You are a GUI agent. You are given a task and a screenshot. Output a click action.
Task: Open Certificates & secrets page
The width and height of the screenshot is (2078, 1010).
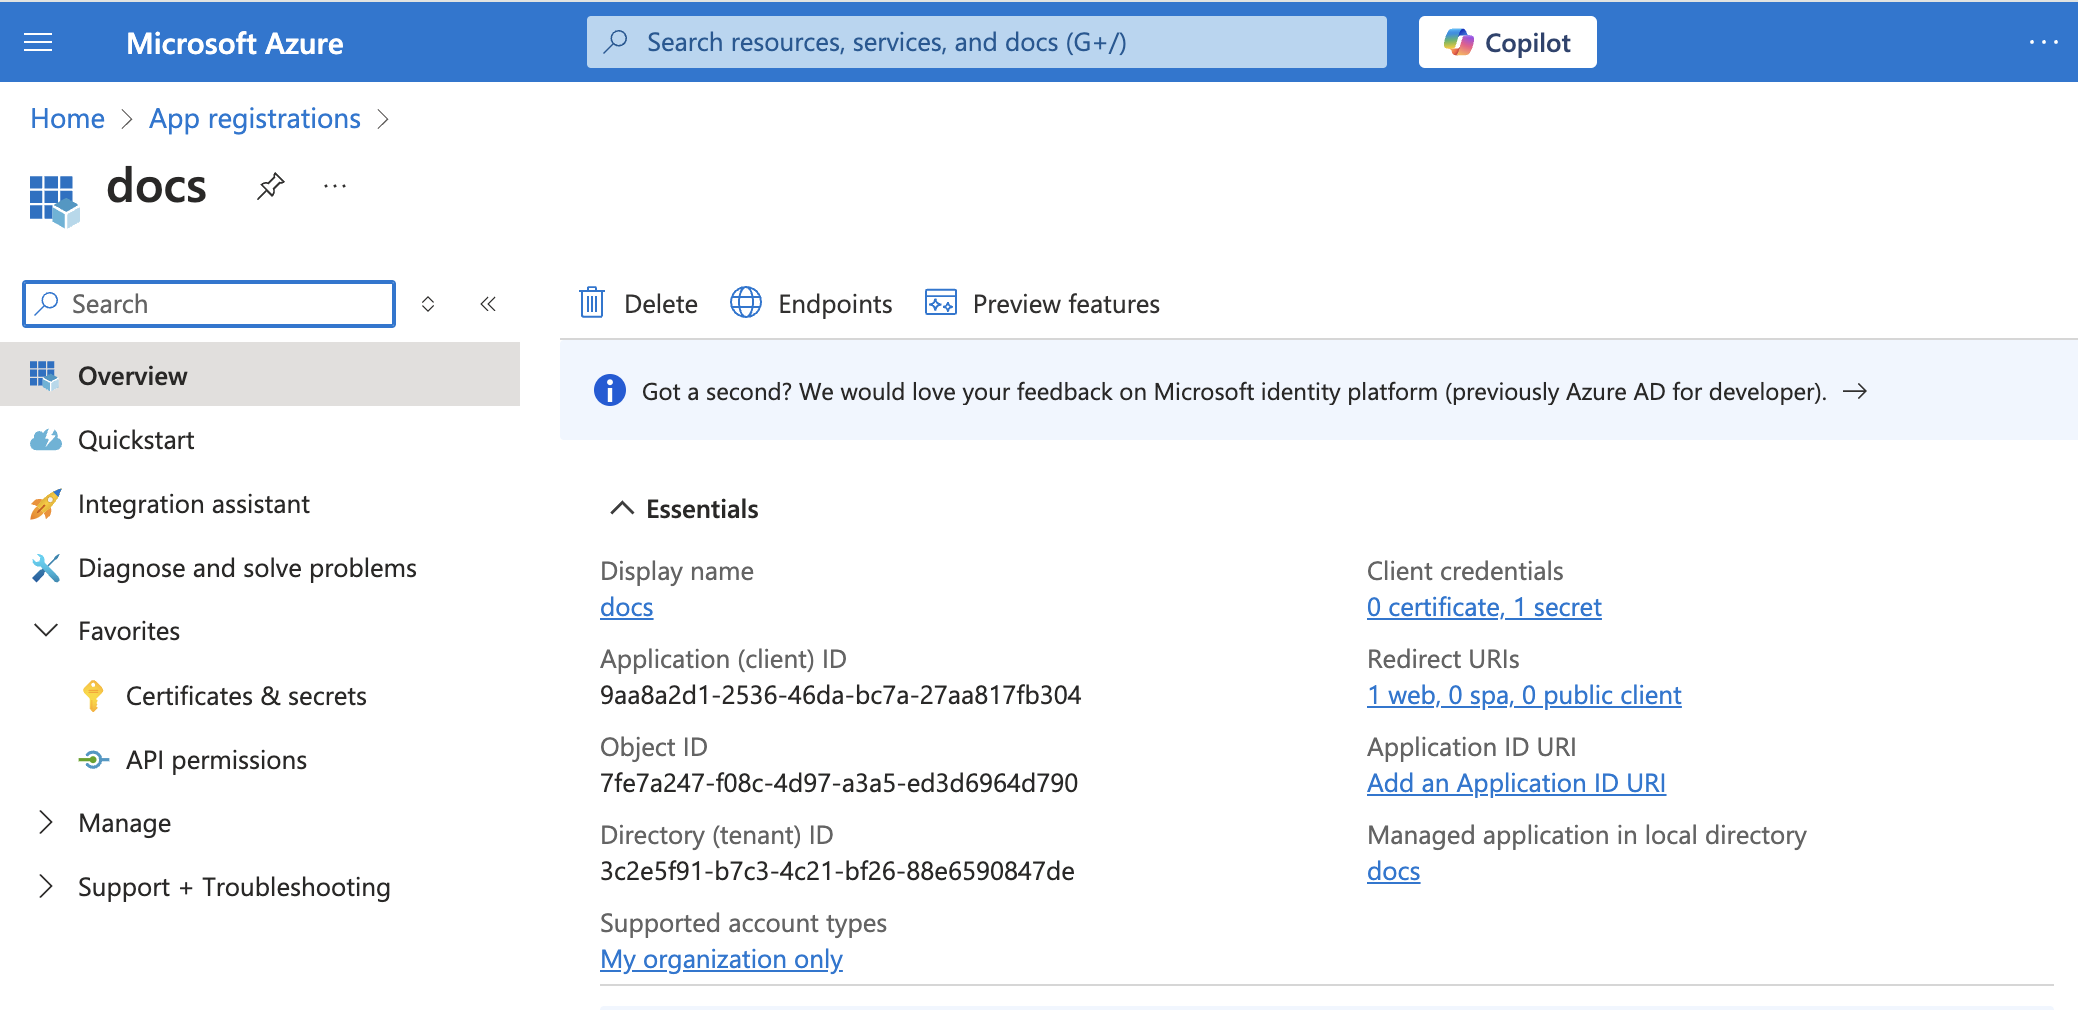point(246,696)
